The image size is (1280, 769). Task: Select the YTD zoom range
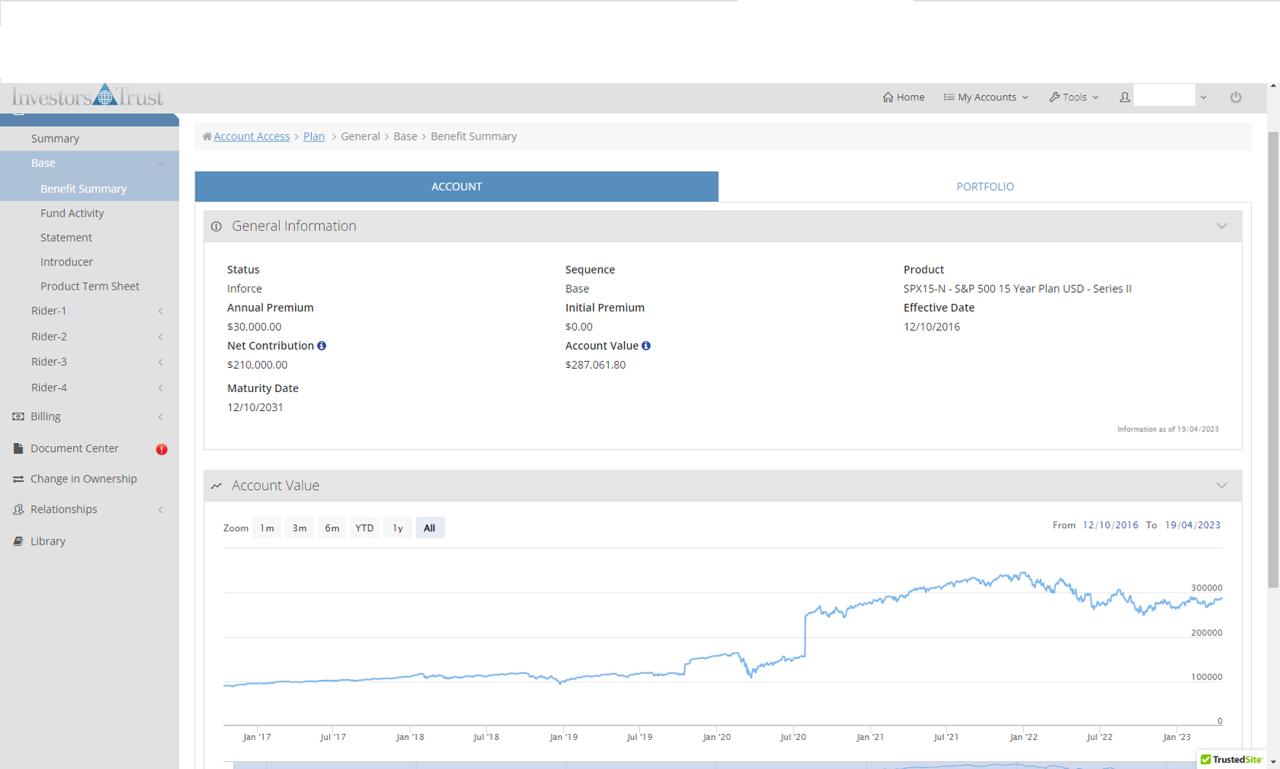click(x=364, y=528)
